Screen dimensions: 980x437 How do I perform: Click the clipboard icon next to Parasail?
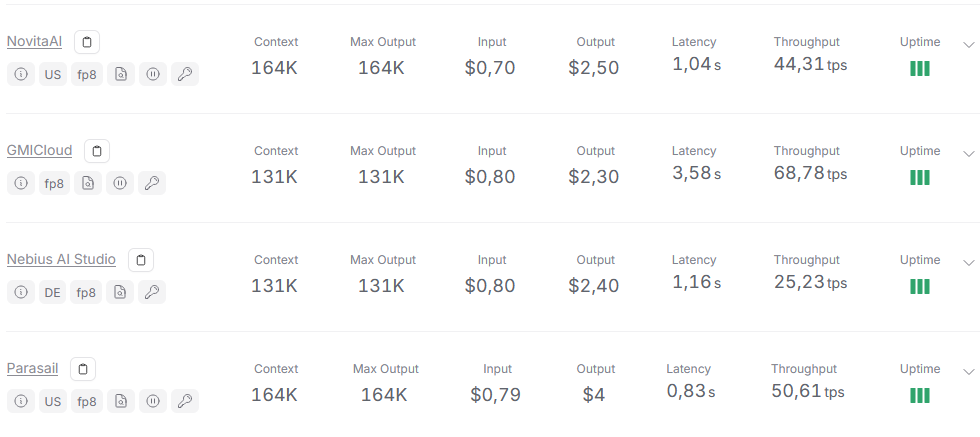click(82, 369)
